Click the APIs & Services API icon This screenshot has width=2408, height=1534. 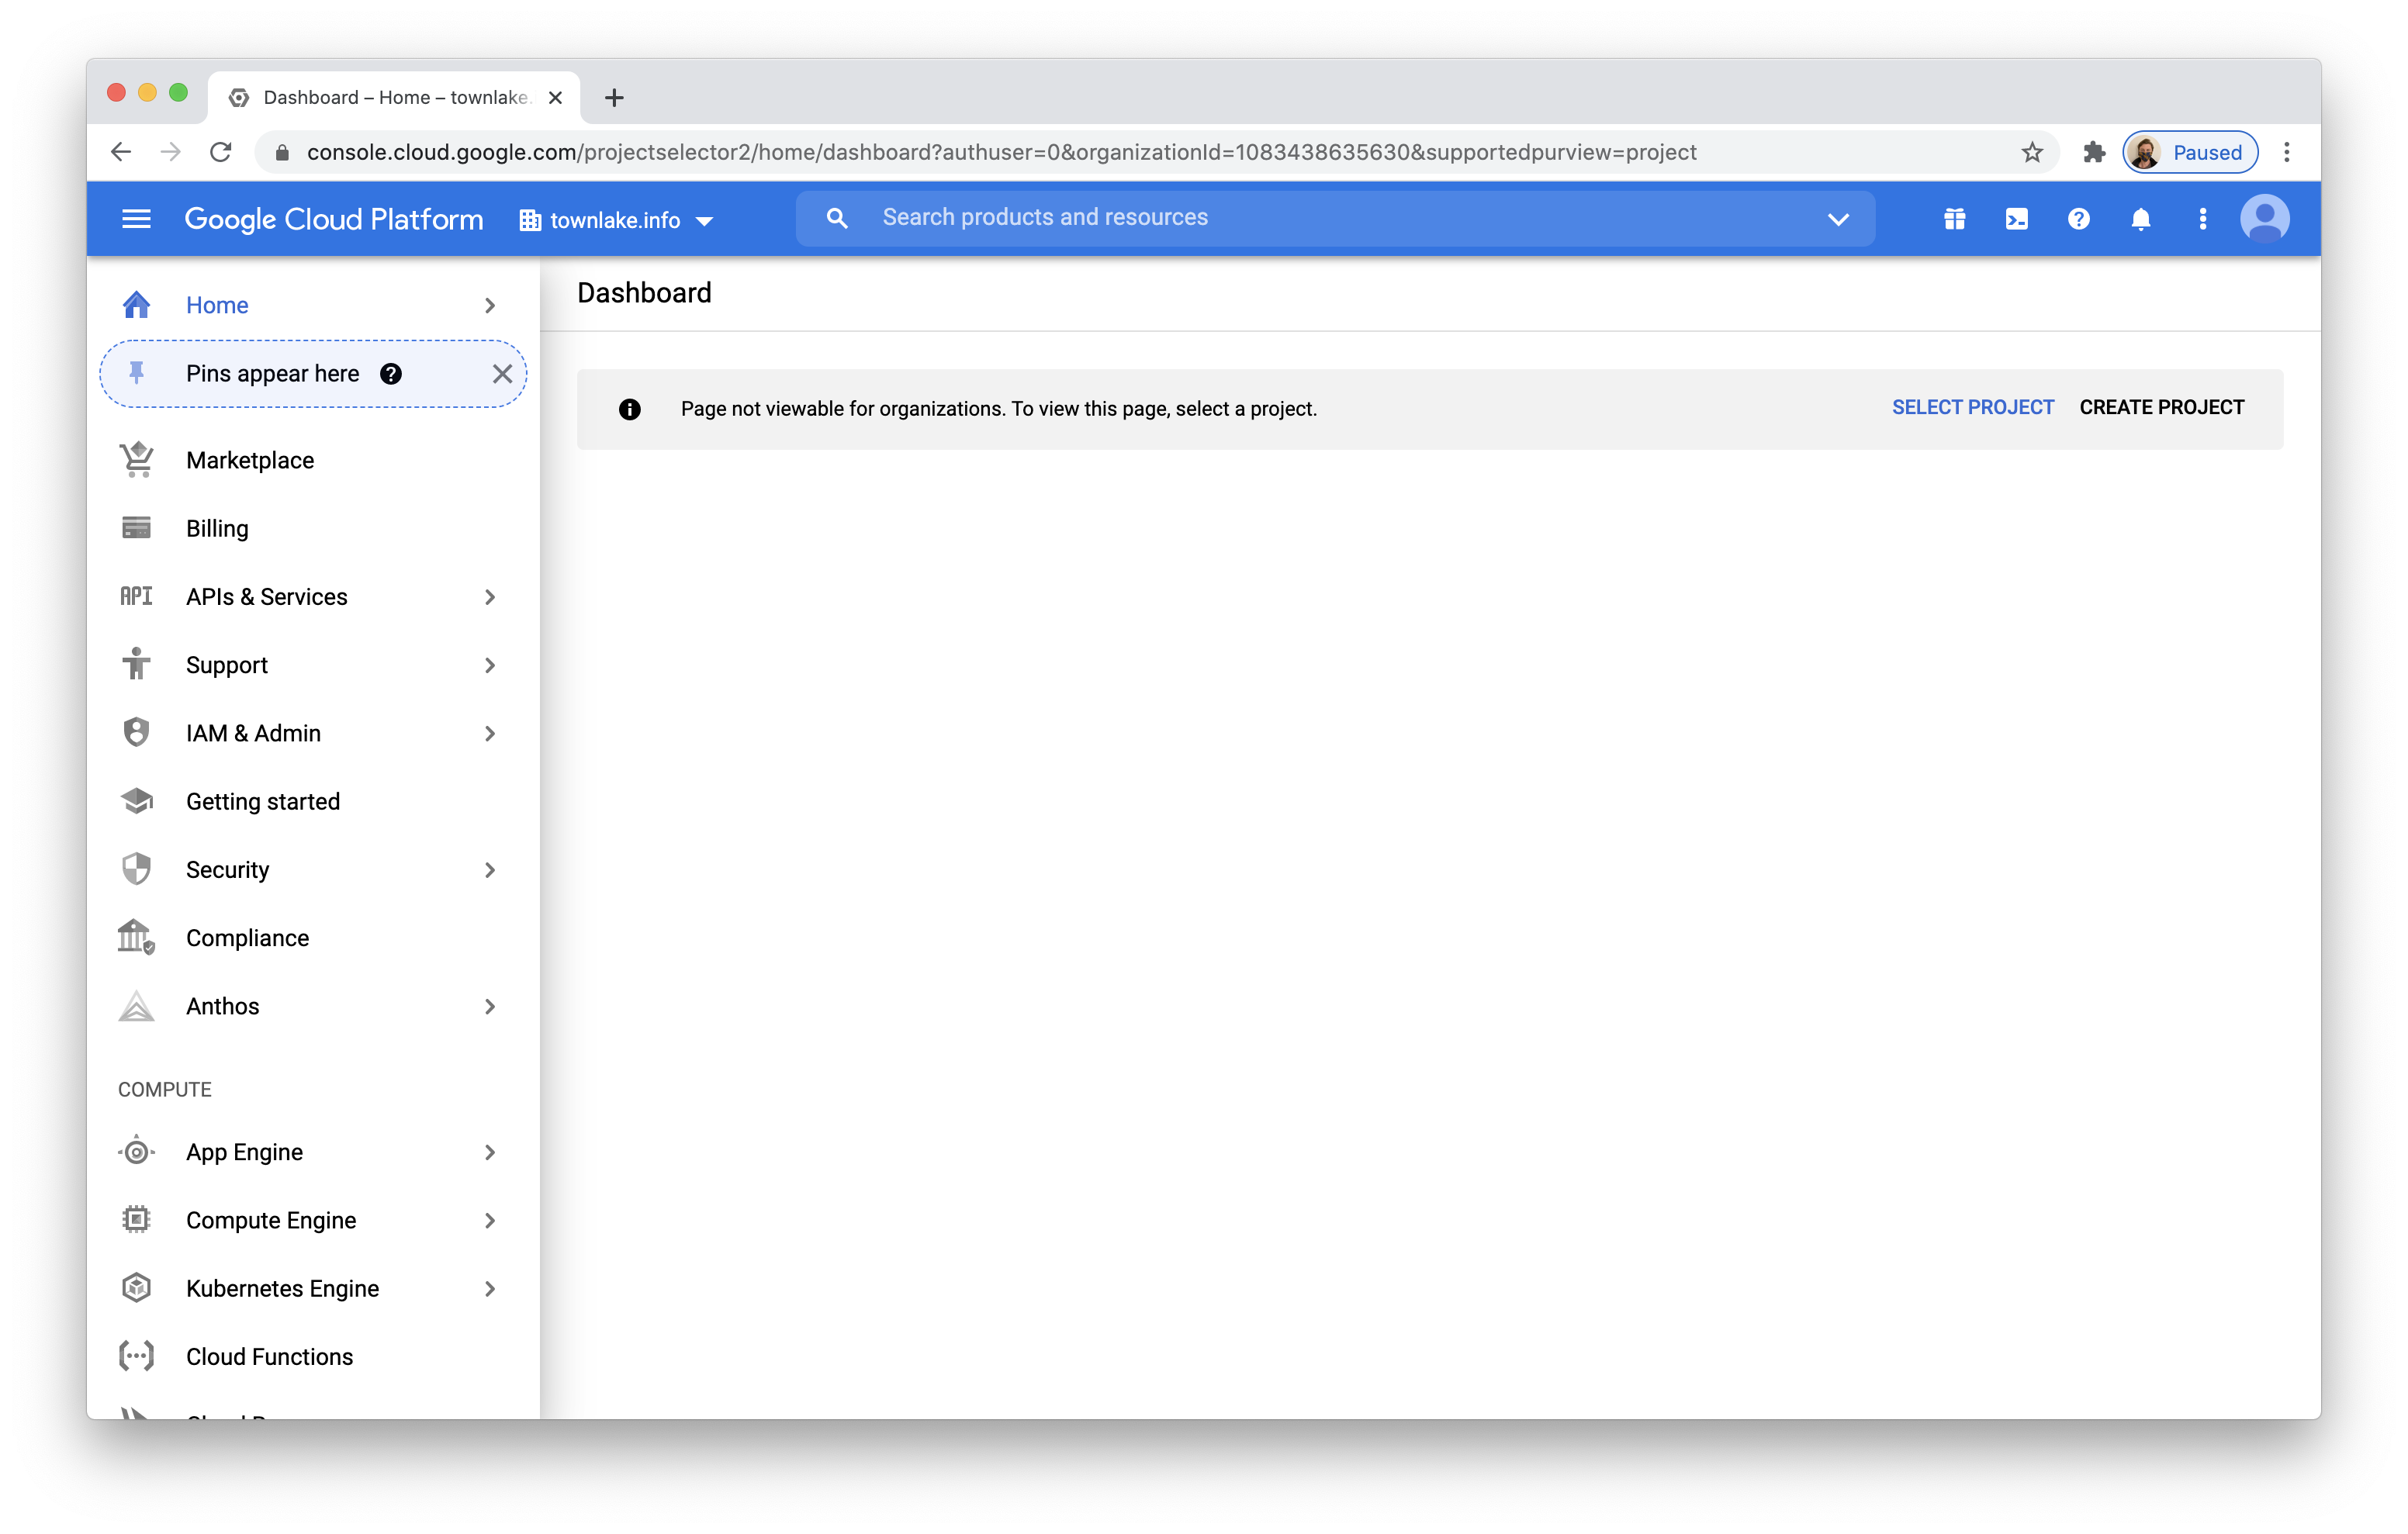[x=136, y=596]
